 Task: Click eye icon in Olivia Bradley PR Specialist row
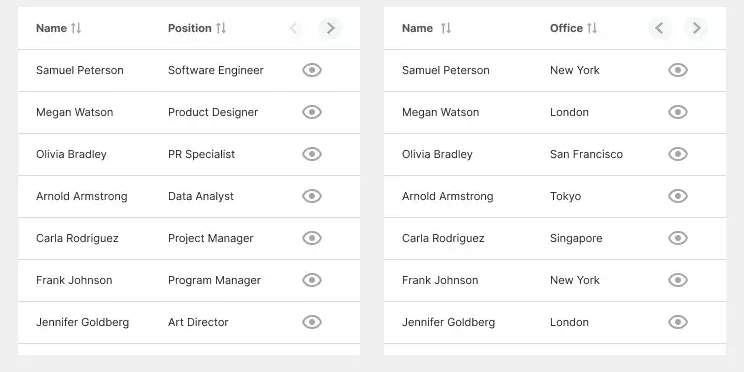click(x=312, y=154)
